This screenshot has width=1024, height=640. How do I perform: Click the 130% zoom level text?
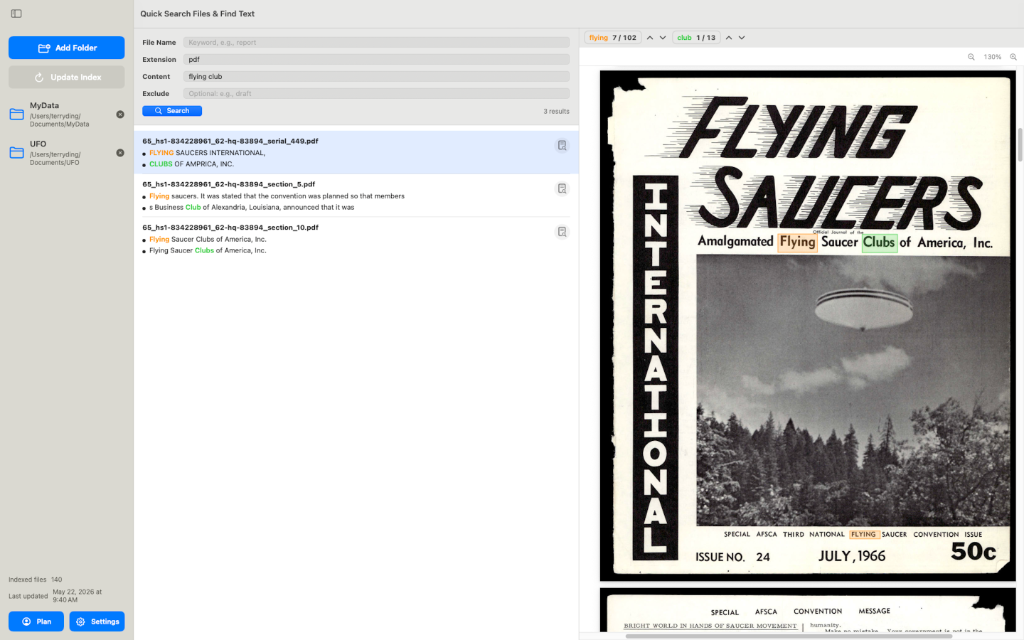coord(992,57)
